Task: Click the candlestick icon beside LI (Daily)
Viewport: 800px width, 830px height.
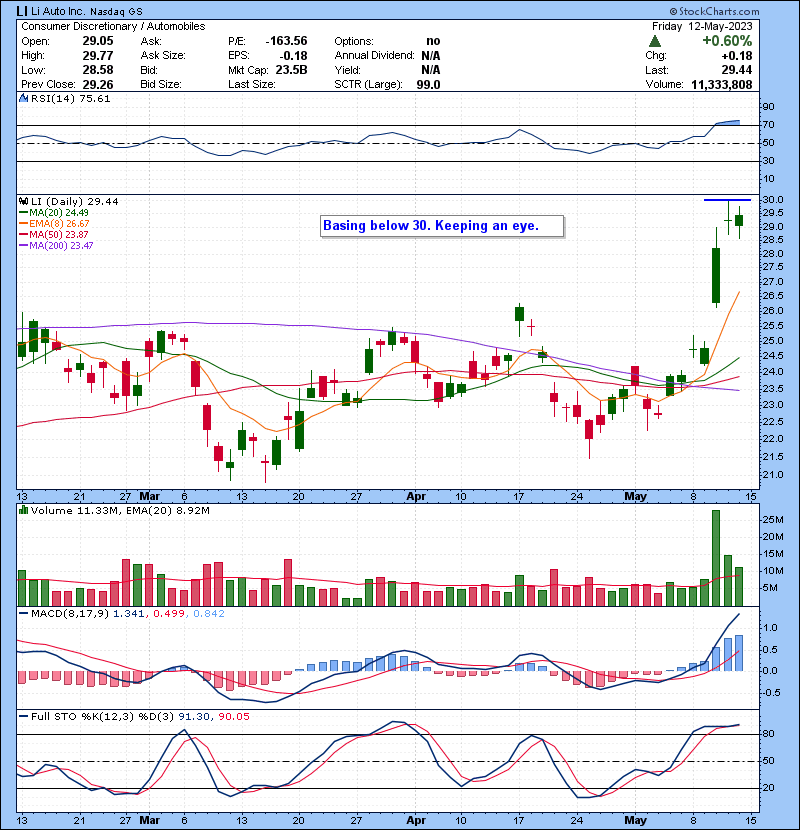Action: coord(23,201)
